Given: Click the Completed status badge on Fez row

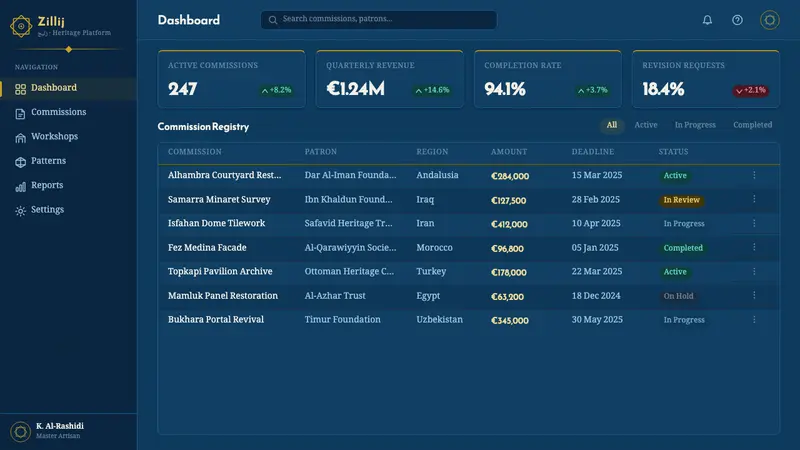Looking at the screenshot, I should tap(683, 248).
